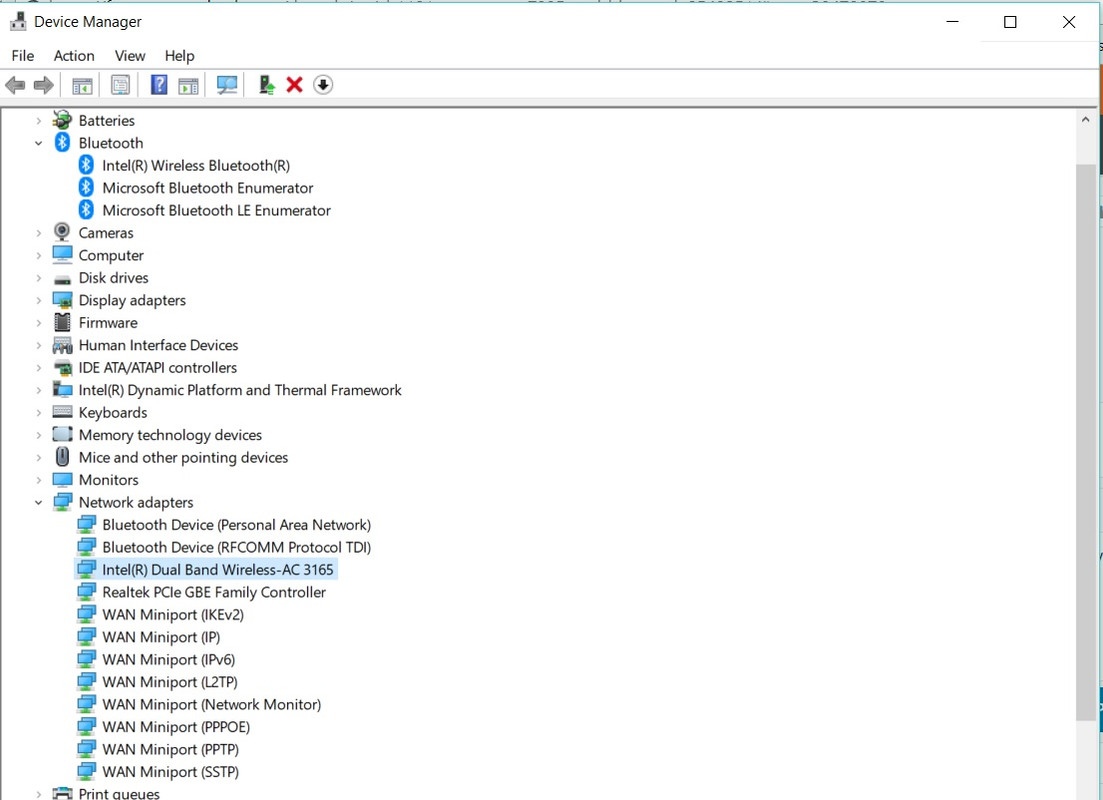Open the File menu
Screen dimensions: 1103x800
(x=23, y=56)
